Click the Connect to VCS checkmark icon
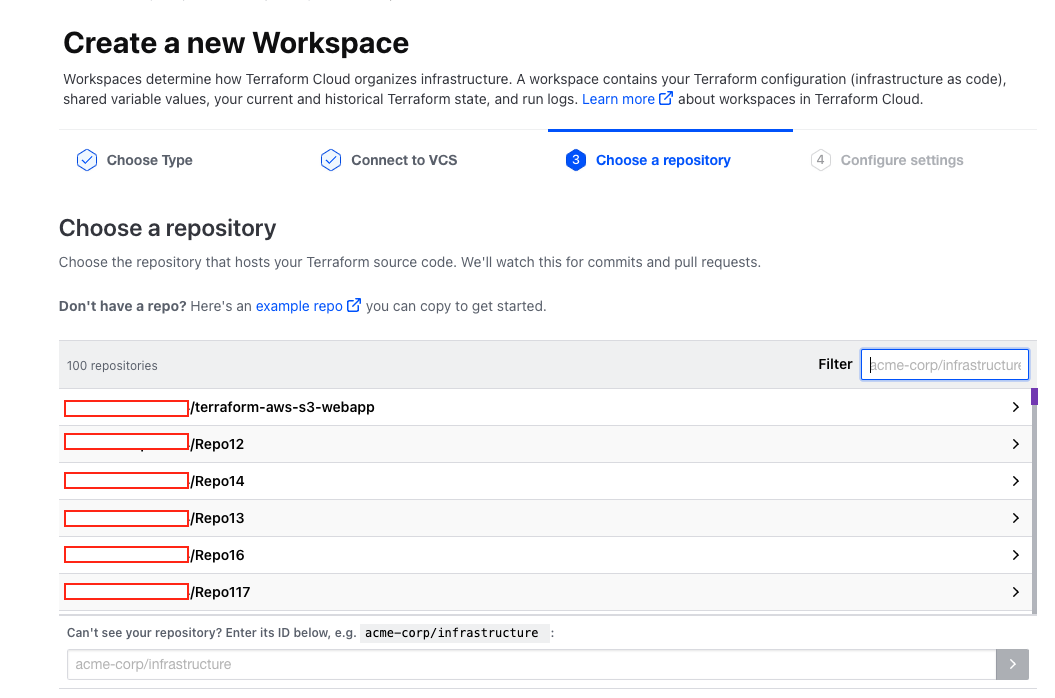 pyautogui.click(x=331, y=160)
